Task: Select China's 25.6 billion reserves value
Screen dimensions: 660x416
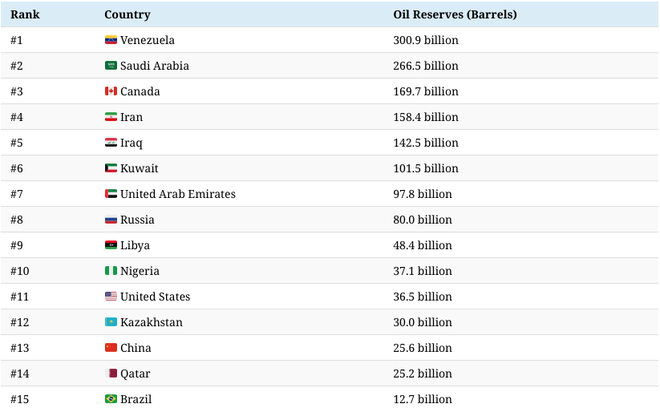Action: (422, 348)
